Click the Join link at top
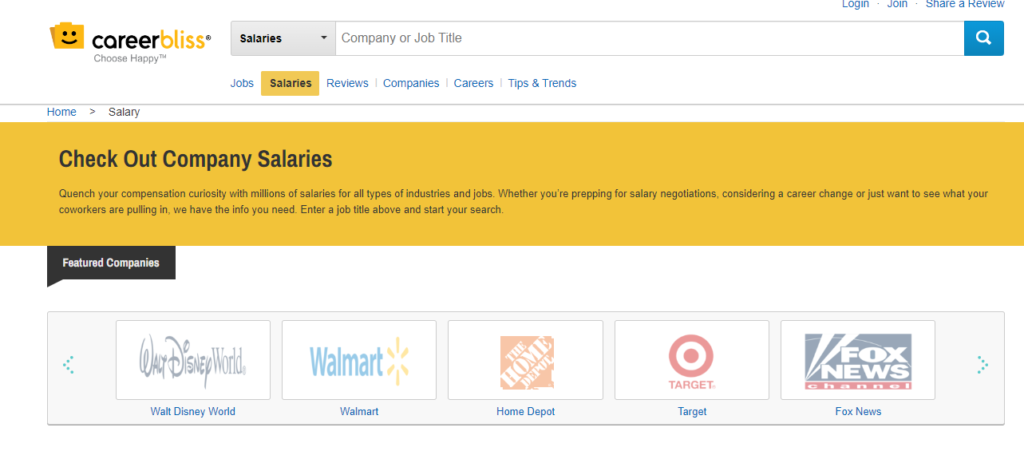Screen dimensions: 1024x463 897,5
